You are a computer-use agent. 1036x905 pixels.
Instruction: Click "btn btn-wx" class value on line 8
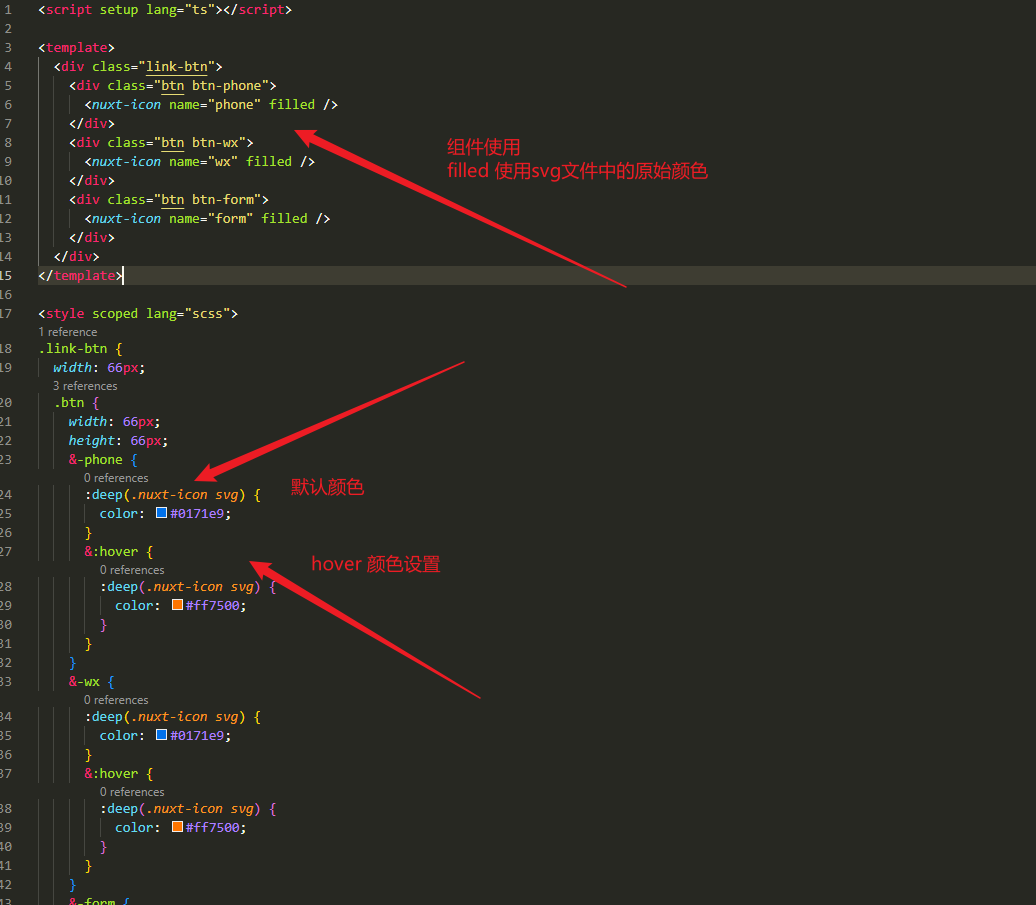(204, 143)
